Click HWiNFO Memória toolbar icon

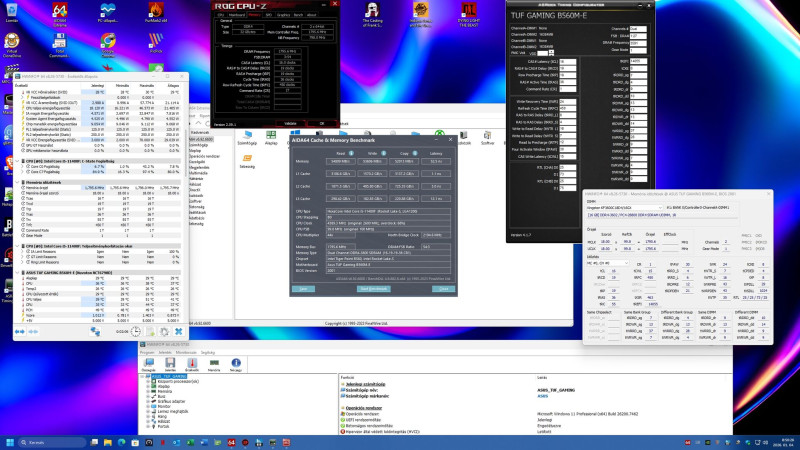[x=214, y=364]
